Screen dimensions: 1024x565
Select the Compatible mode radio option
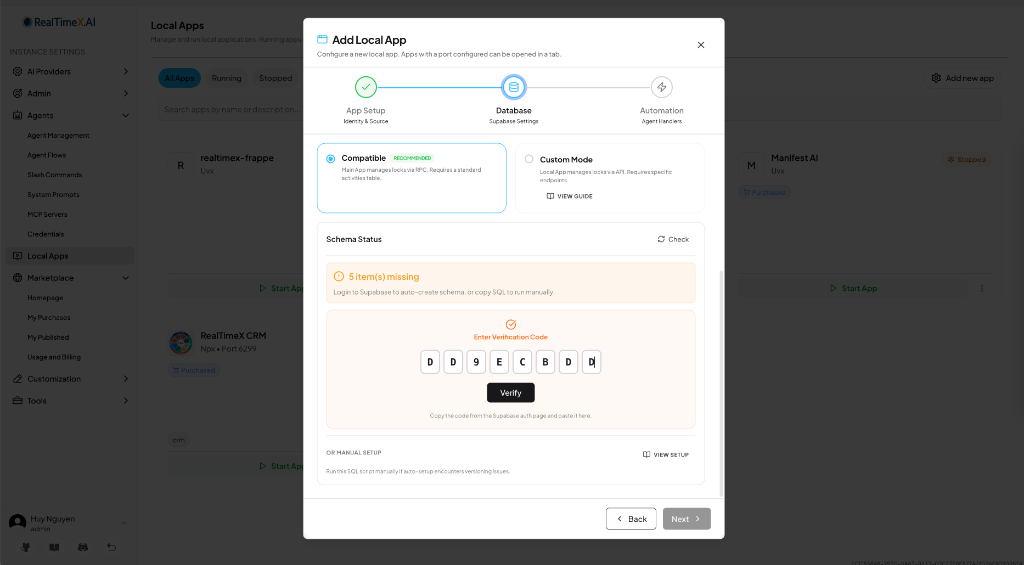coord(330,159)
